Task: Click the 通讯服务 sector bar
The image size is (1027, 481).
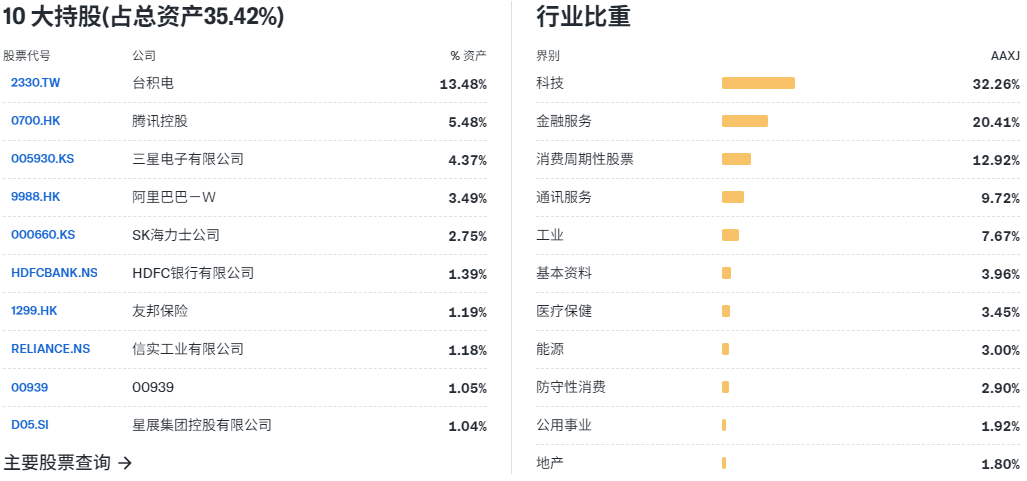Action: point(733,197)
